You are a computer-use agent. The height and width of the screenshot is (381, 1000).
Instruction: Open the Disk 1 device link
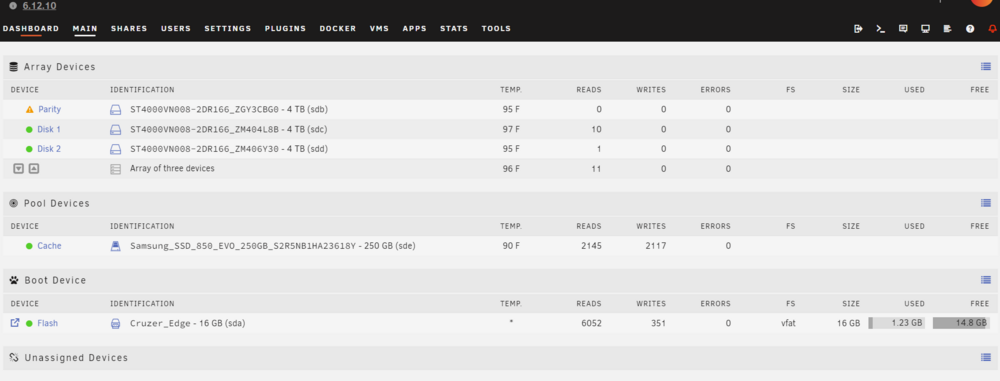pos(49,130)
